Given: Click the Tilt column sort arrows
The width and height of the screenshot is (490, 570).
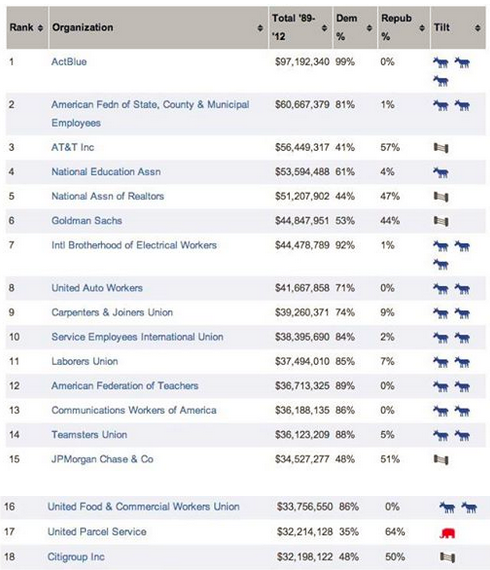Looking at the screenshot, I should (478, 28).
